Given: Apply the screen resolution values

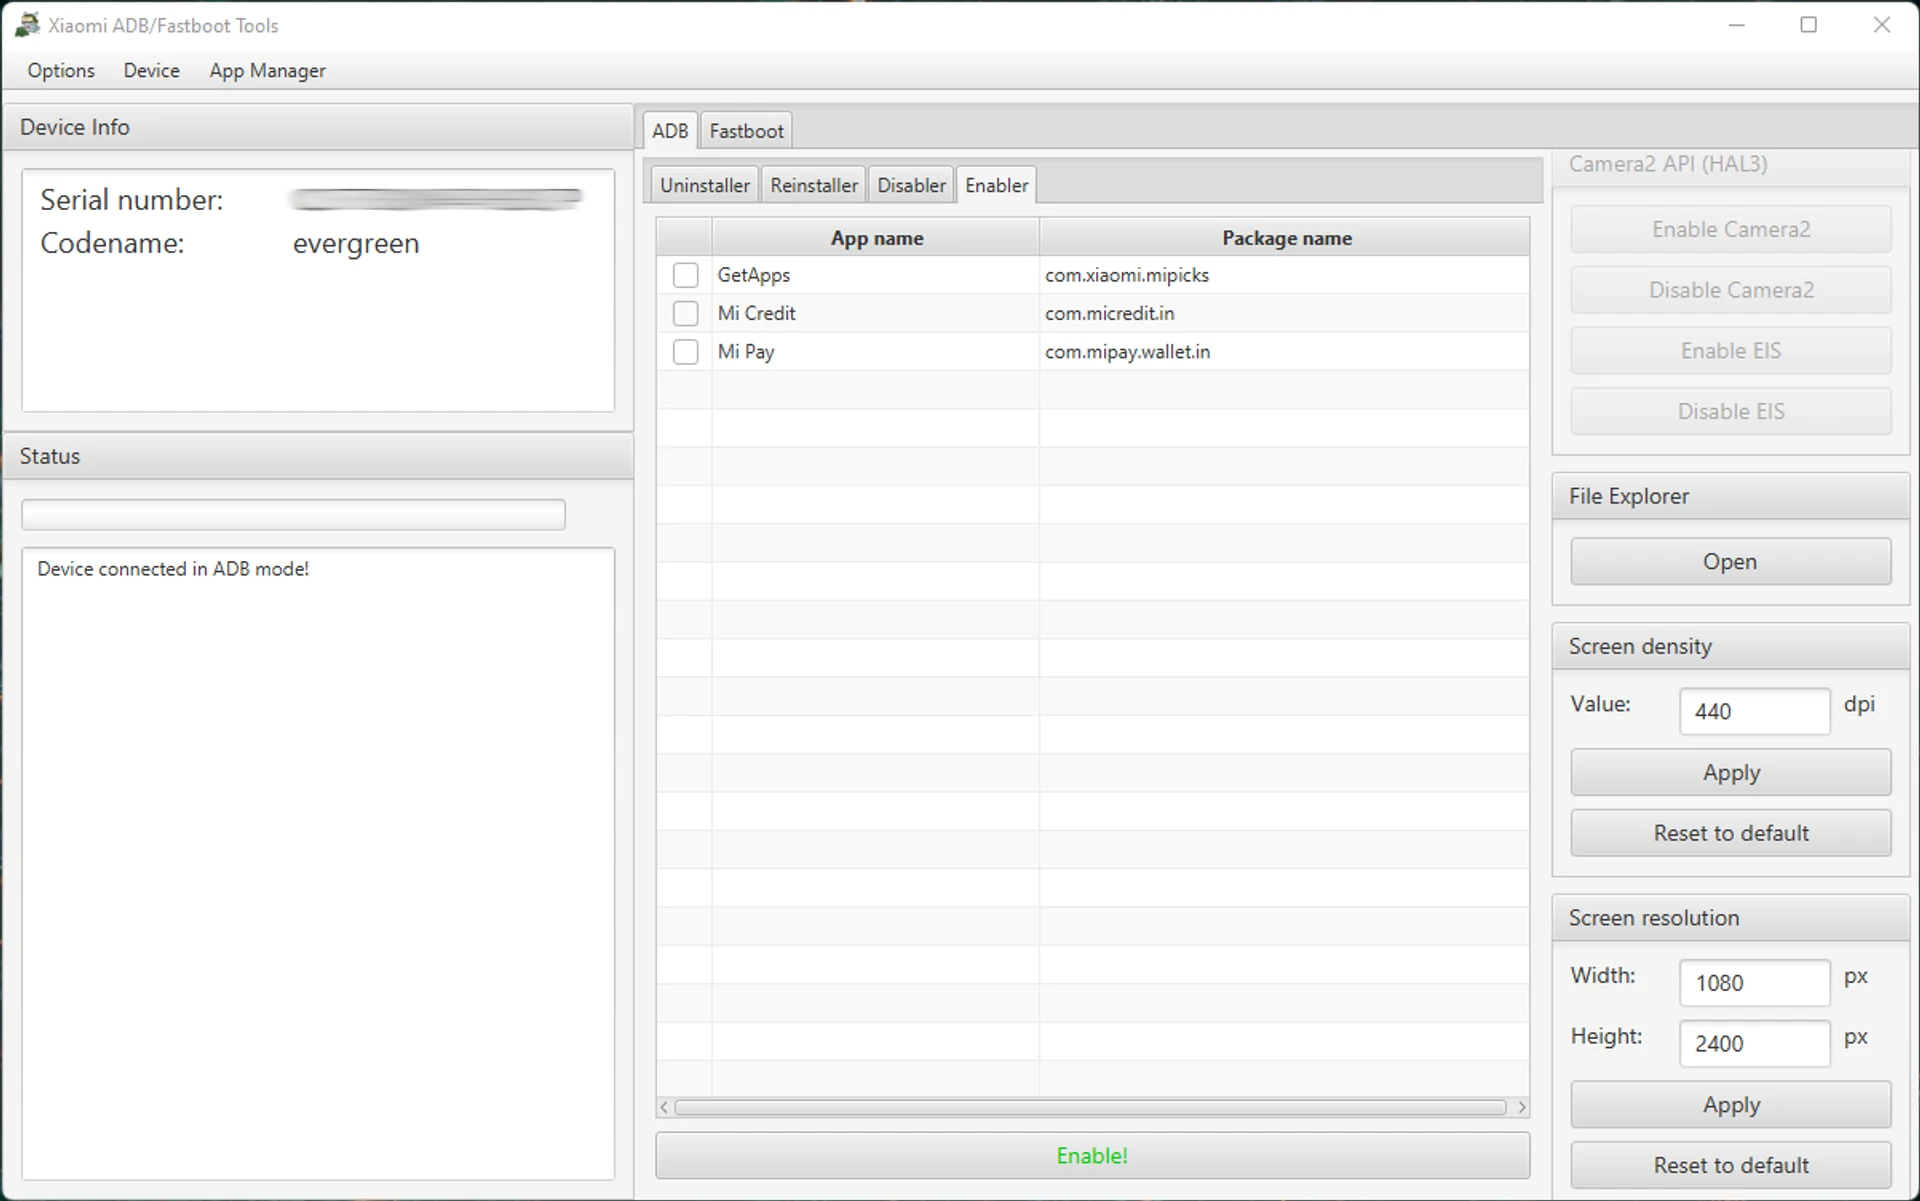Looking at the screenshot, I should [x=1731, y=1105].
